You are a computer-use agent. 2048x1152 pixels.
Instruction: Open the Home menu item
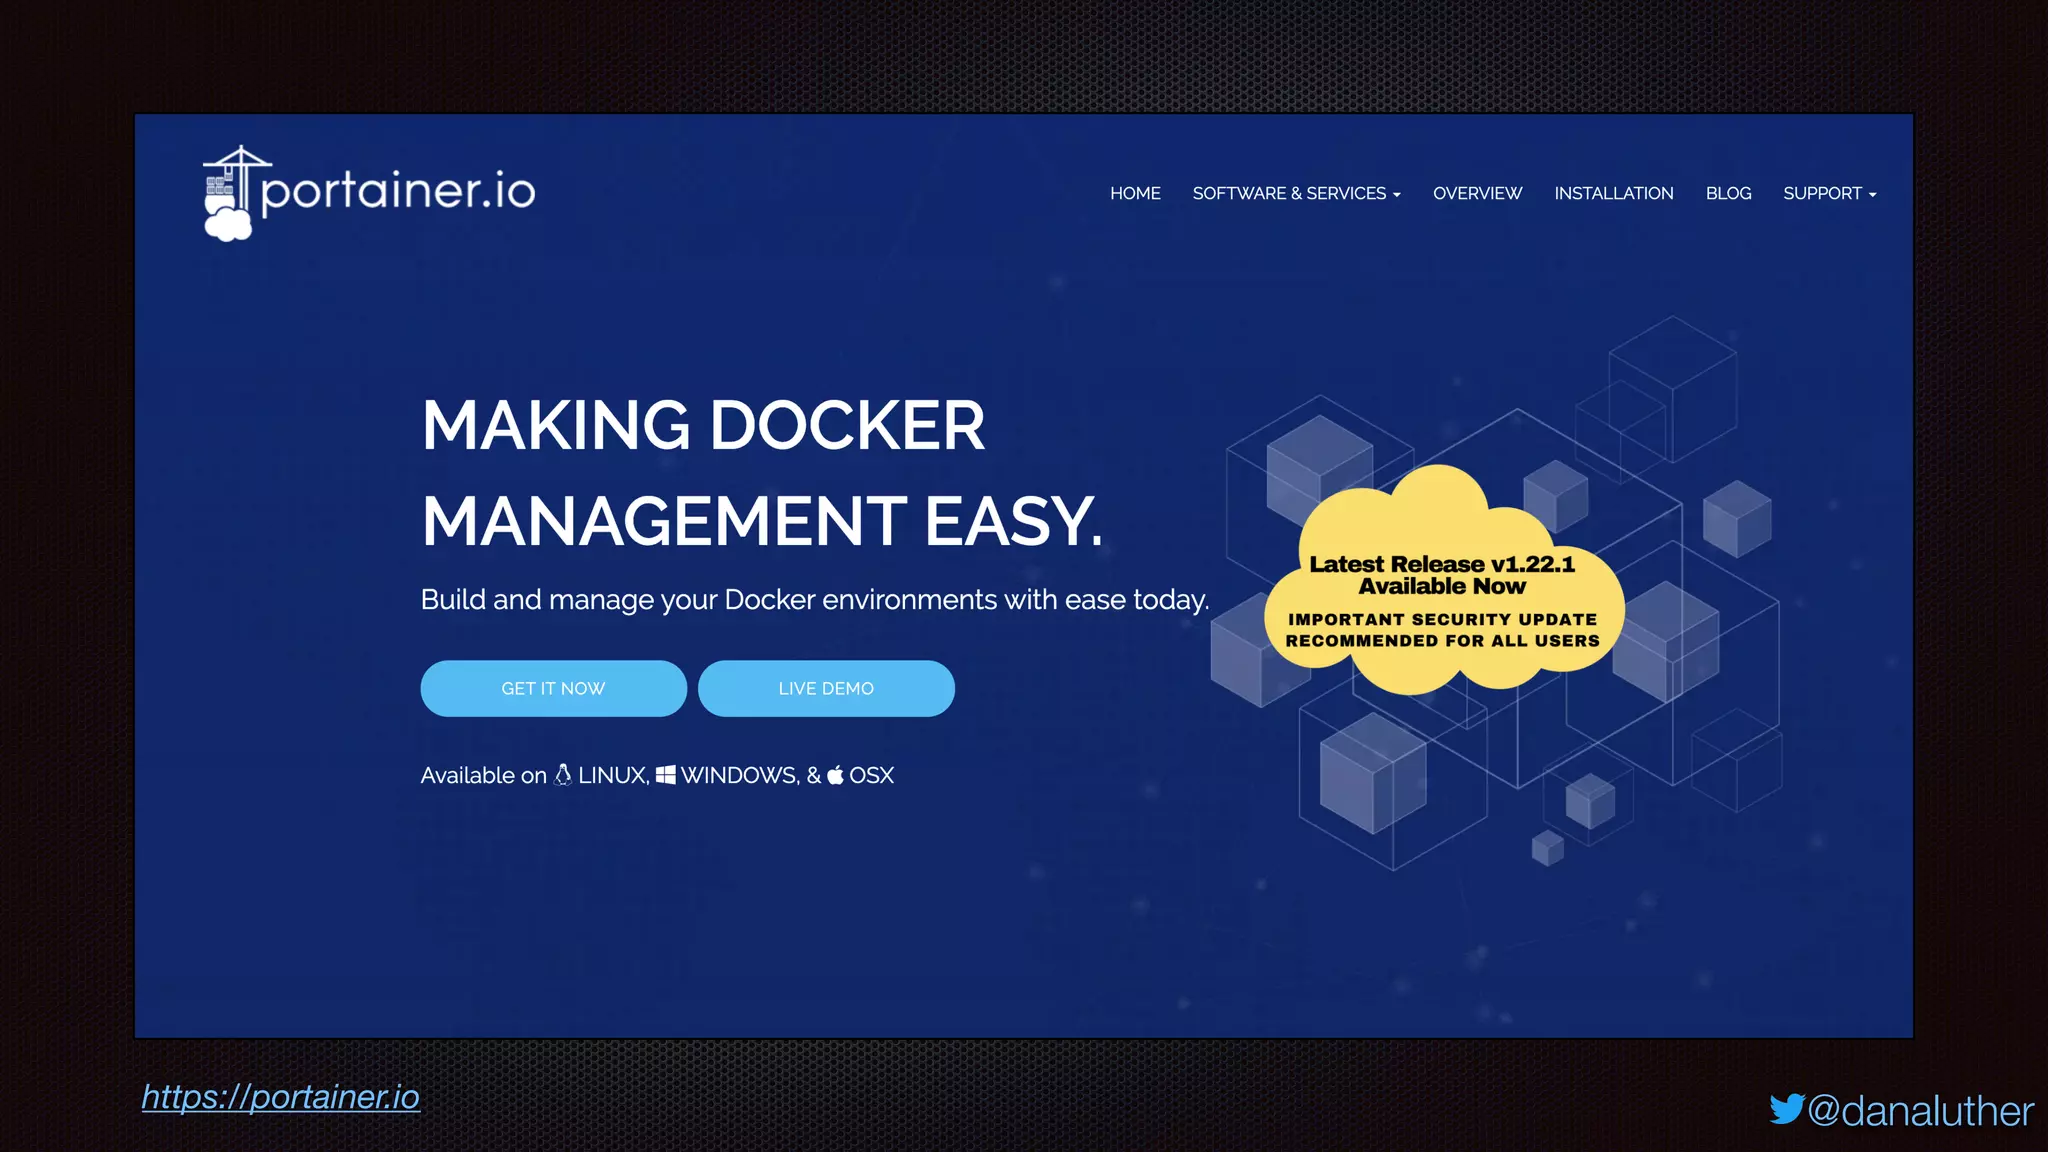(x=1135, y=193)
